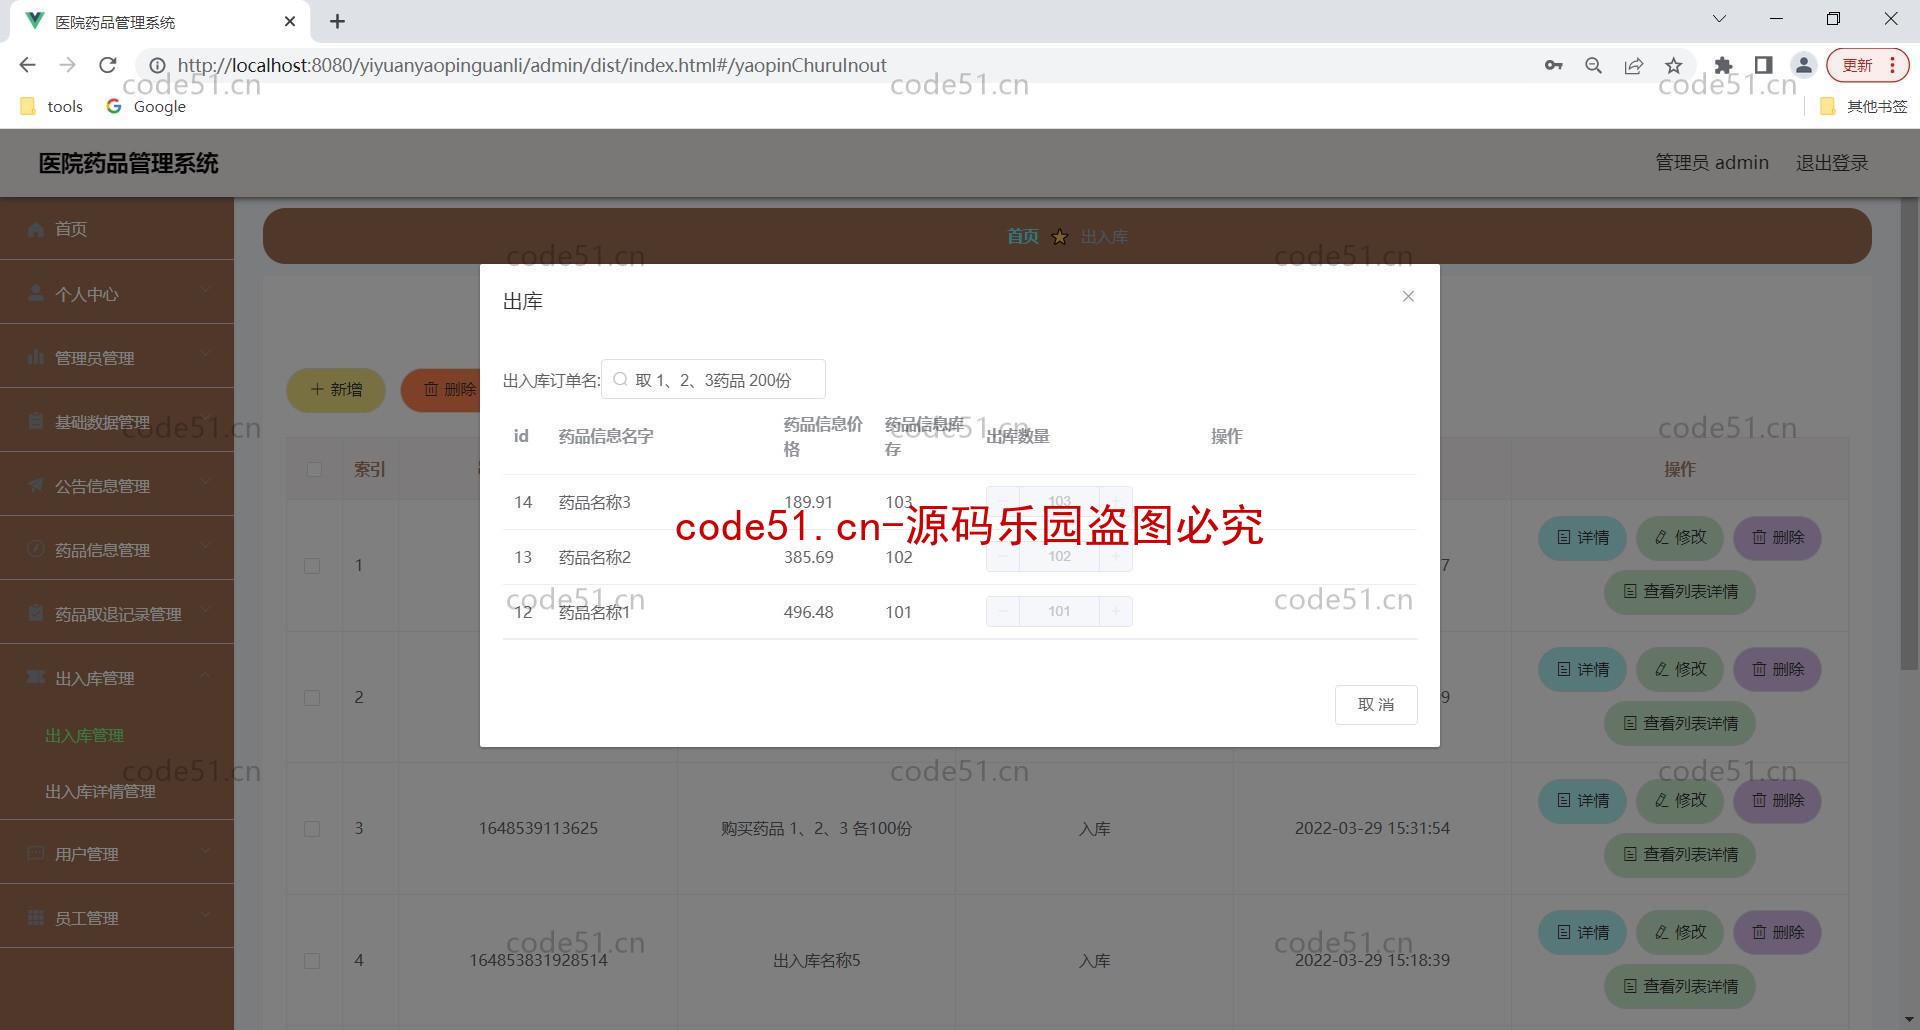Increase 出库数量 for 药品名称1

pyautogui.click(x=1116, y=611)
